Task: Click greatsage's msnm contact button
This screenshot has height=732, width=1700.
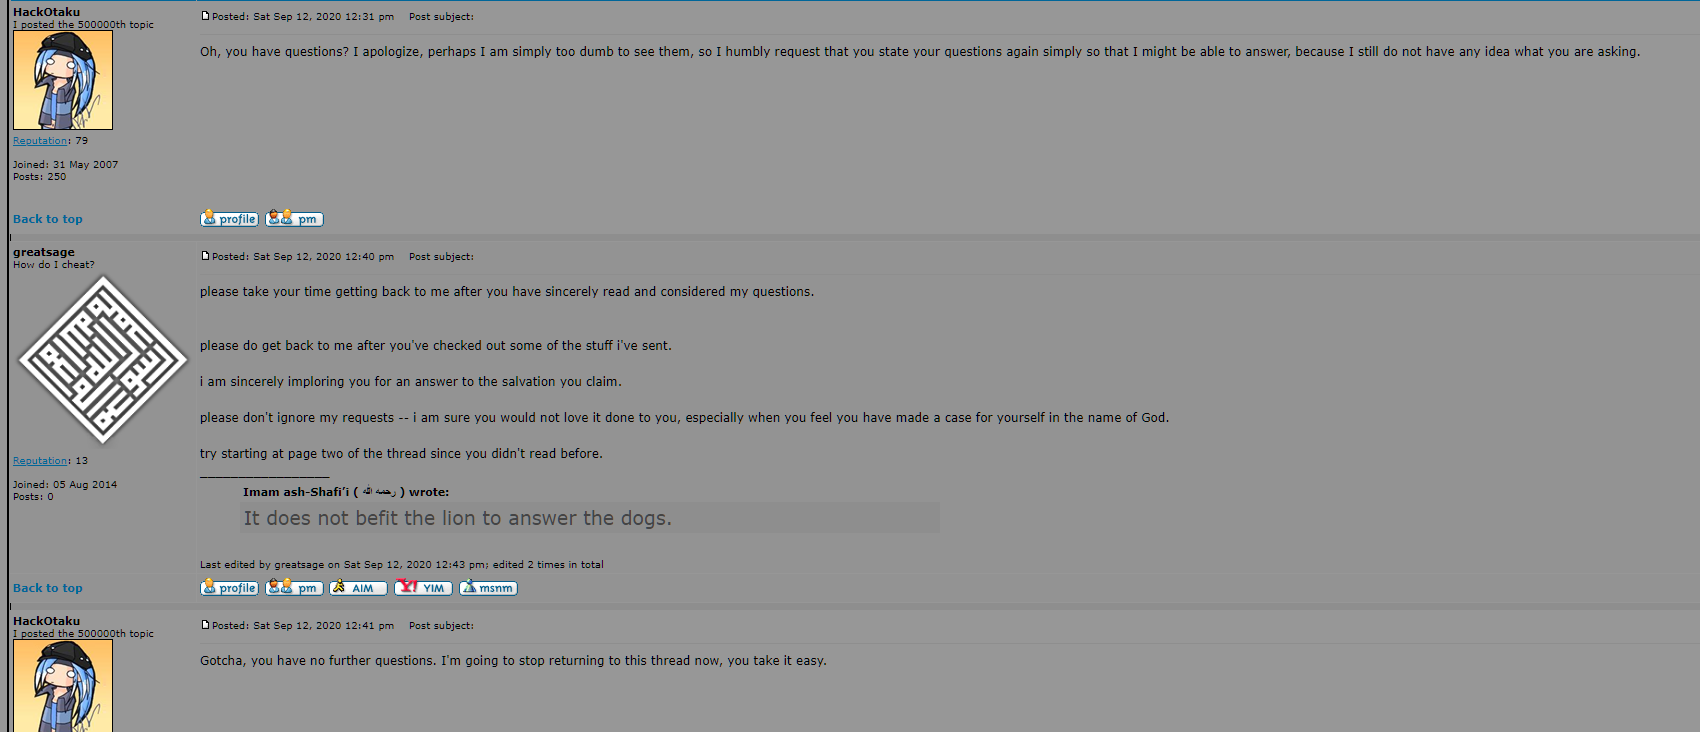Action: click(x=488, y=588)
